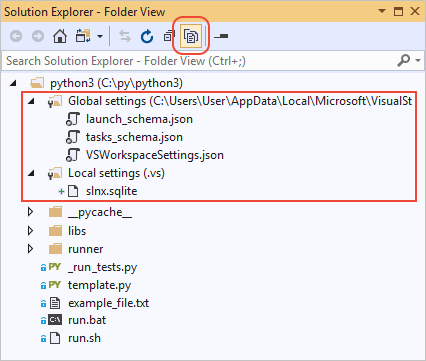Open the search options dropdown arrow
This screenshot has height=361, width=426.
418,61
